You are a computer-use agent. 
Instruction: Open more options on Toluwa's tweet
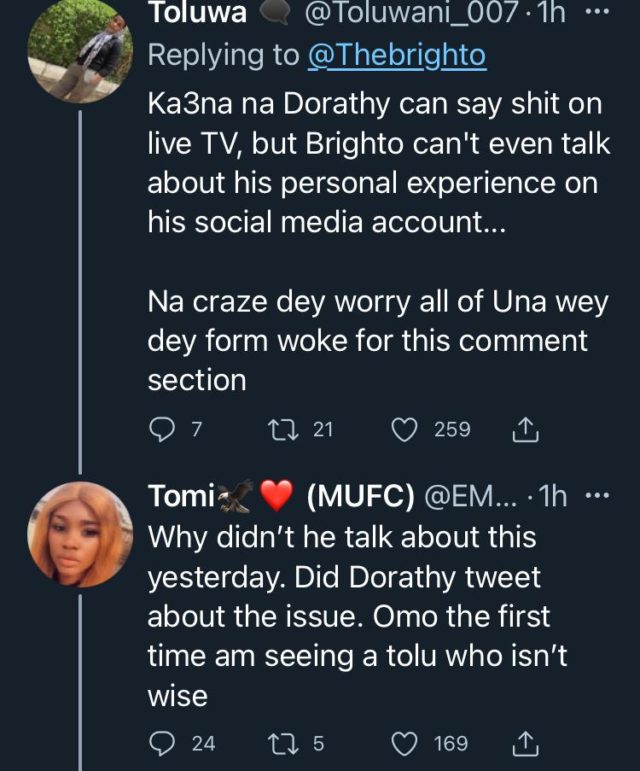[596, 14]
